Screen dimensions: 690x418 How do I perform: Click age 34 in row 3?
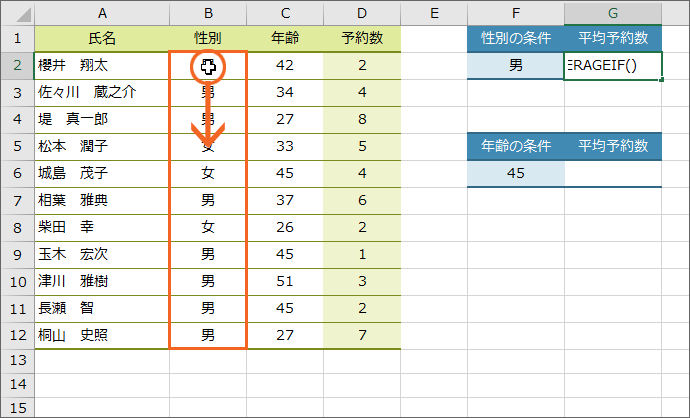click(285, 93)
